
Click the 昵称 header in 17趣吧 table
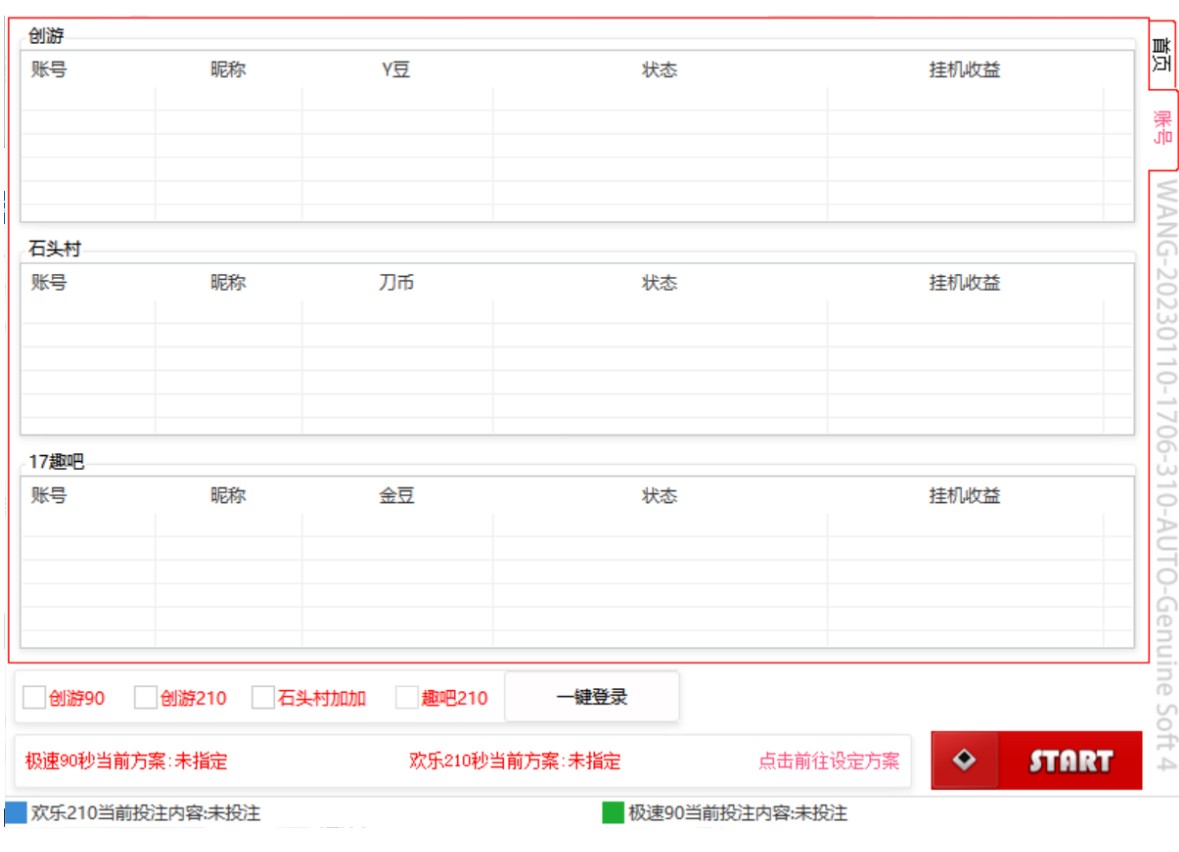(x=228, y=496)
